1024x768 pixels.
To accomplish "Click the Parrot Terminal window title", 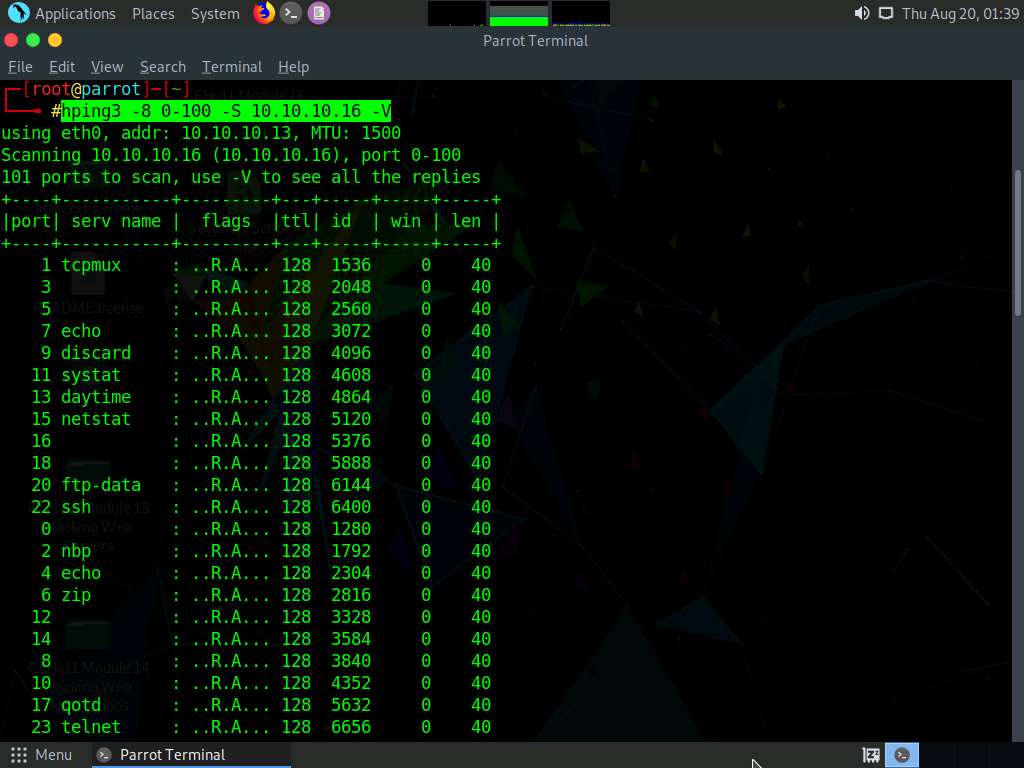I will pyautogui.click(x=536, y=40).
